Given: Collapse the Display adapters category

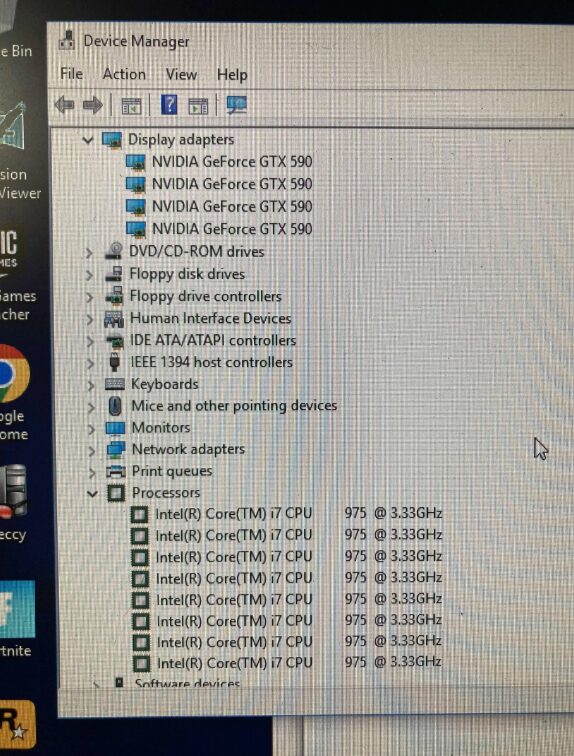Looking at the screenshot, I should click(88, 140).
